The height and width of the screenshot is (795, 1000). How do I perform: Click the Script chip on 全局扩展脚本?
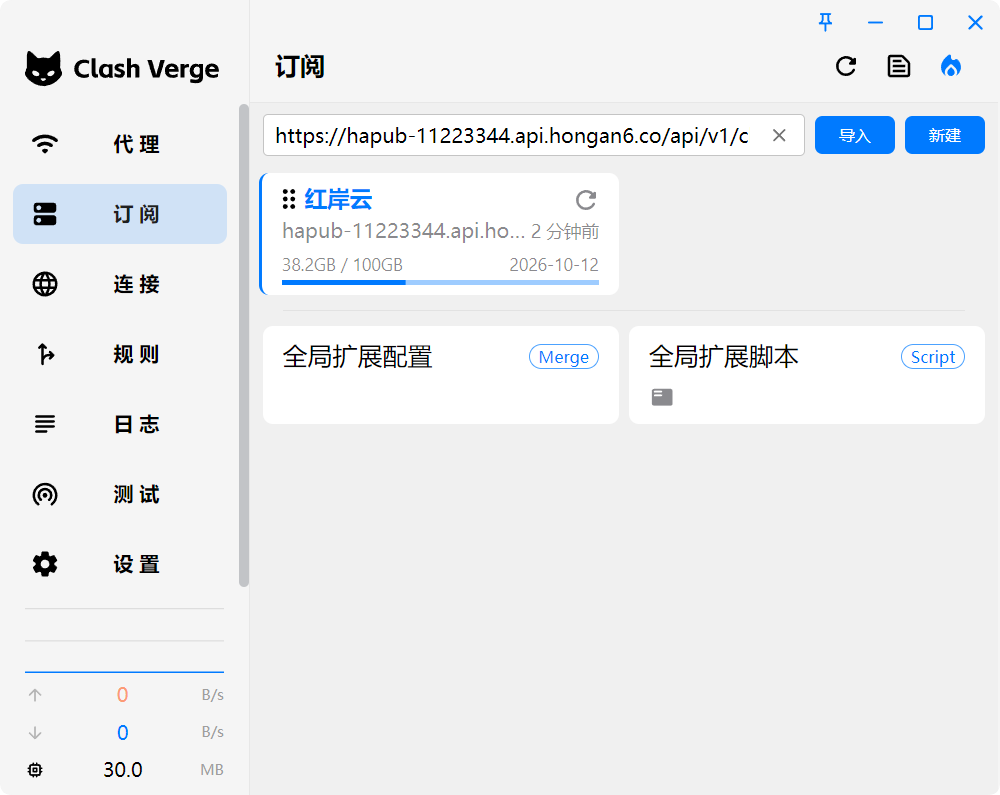click(932, 356)
